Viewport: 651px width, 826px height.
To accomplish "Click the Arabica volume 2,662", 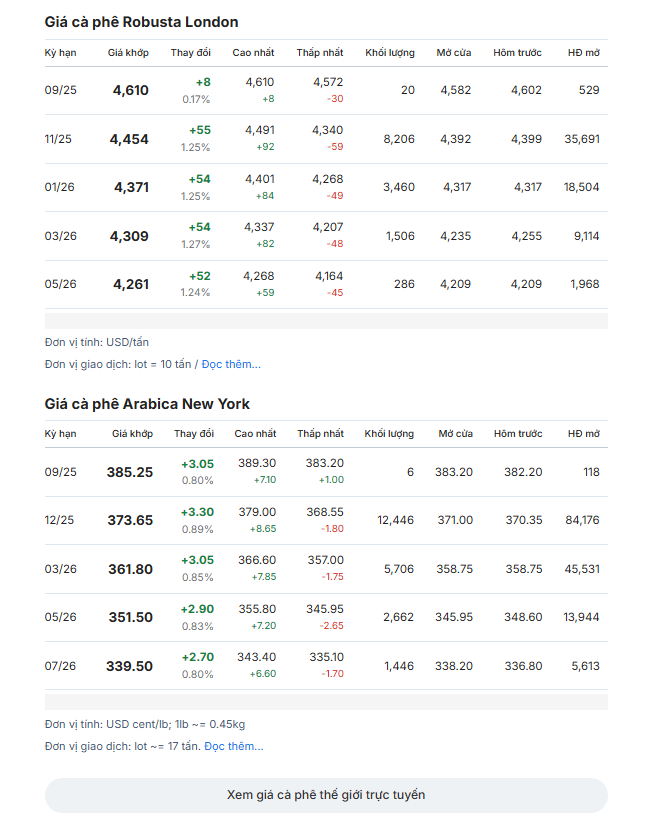I will (x=398, y=617).
